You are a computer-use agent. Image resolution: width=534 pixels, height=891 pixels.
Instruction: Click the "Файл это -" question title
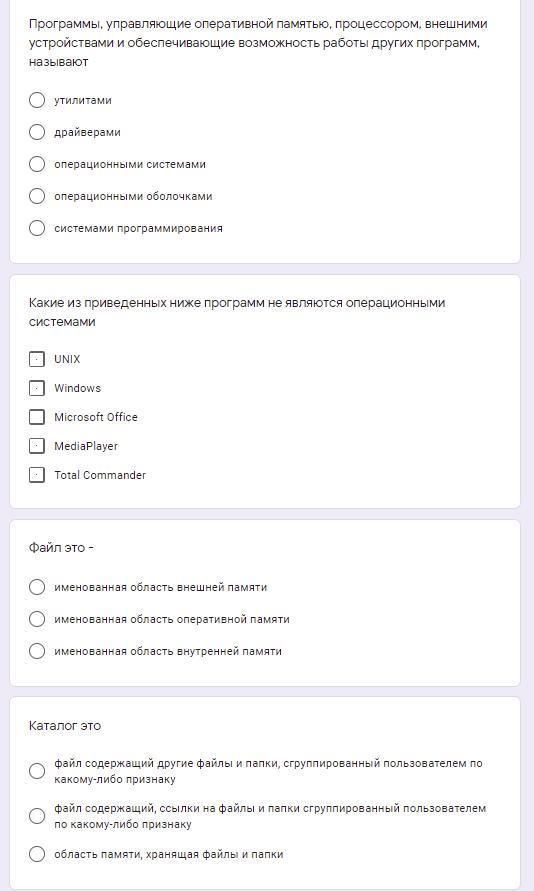click(x=61, y=548)
